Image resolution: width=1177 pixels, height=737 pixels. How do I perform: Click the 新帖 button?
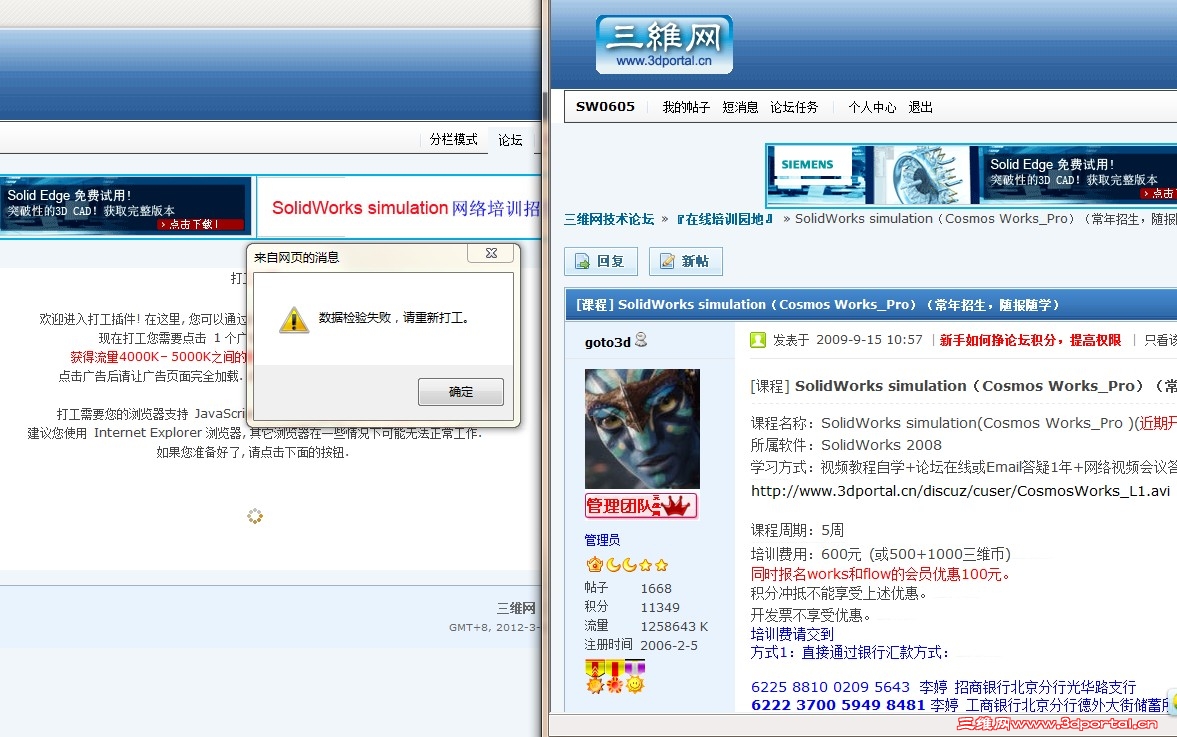685,261
